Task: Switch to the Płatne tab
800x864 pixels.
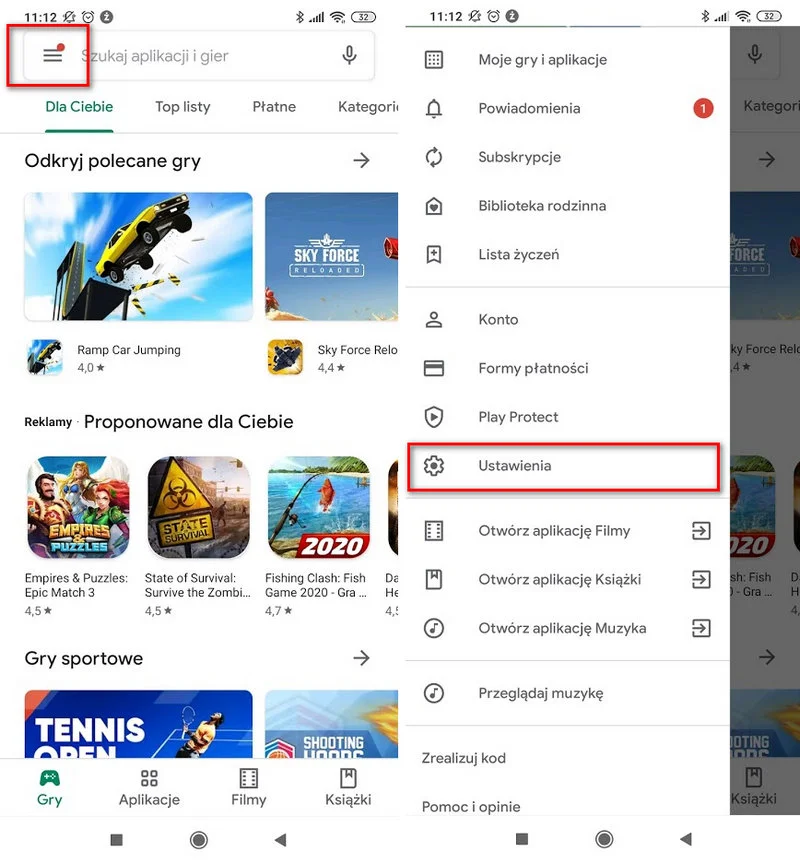Action: [274, 106]
